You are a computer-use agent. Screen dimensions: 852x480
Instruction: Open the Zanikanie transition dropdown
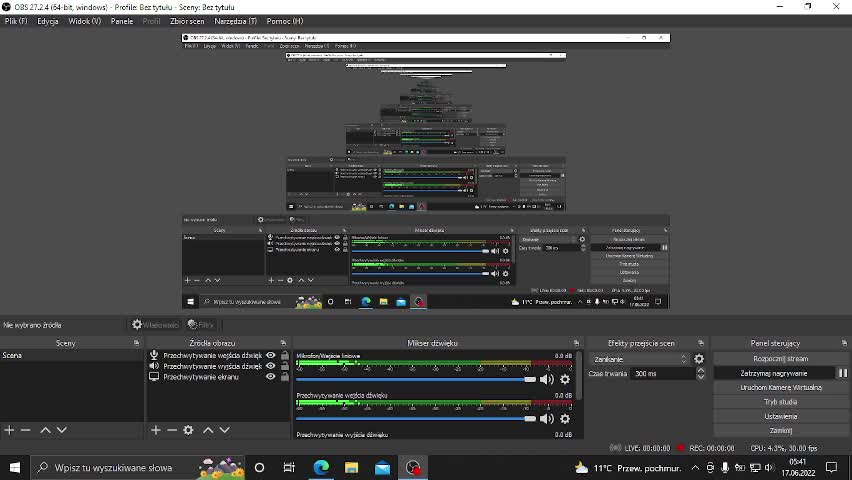[x=640, y=359]
